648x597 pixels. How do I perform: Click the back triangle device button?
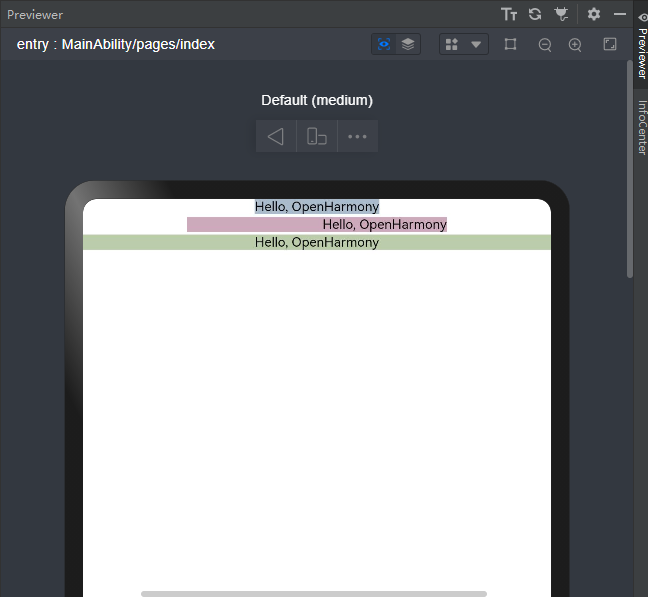click(276, 136)
